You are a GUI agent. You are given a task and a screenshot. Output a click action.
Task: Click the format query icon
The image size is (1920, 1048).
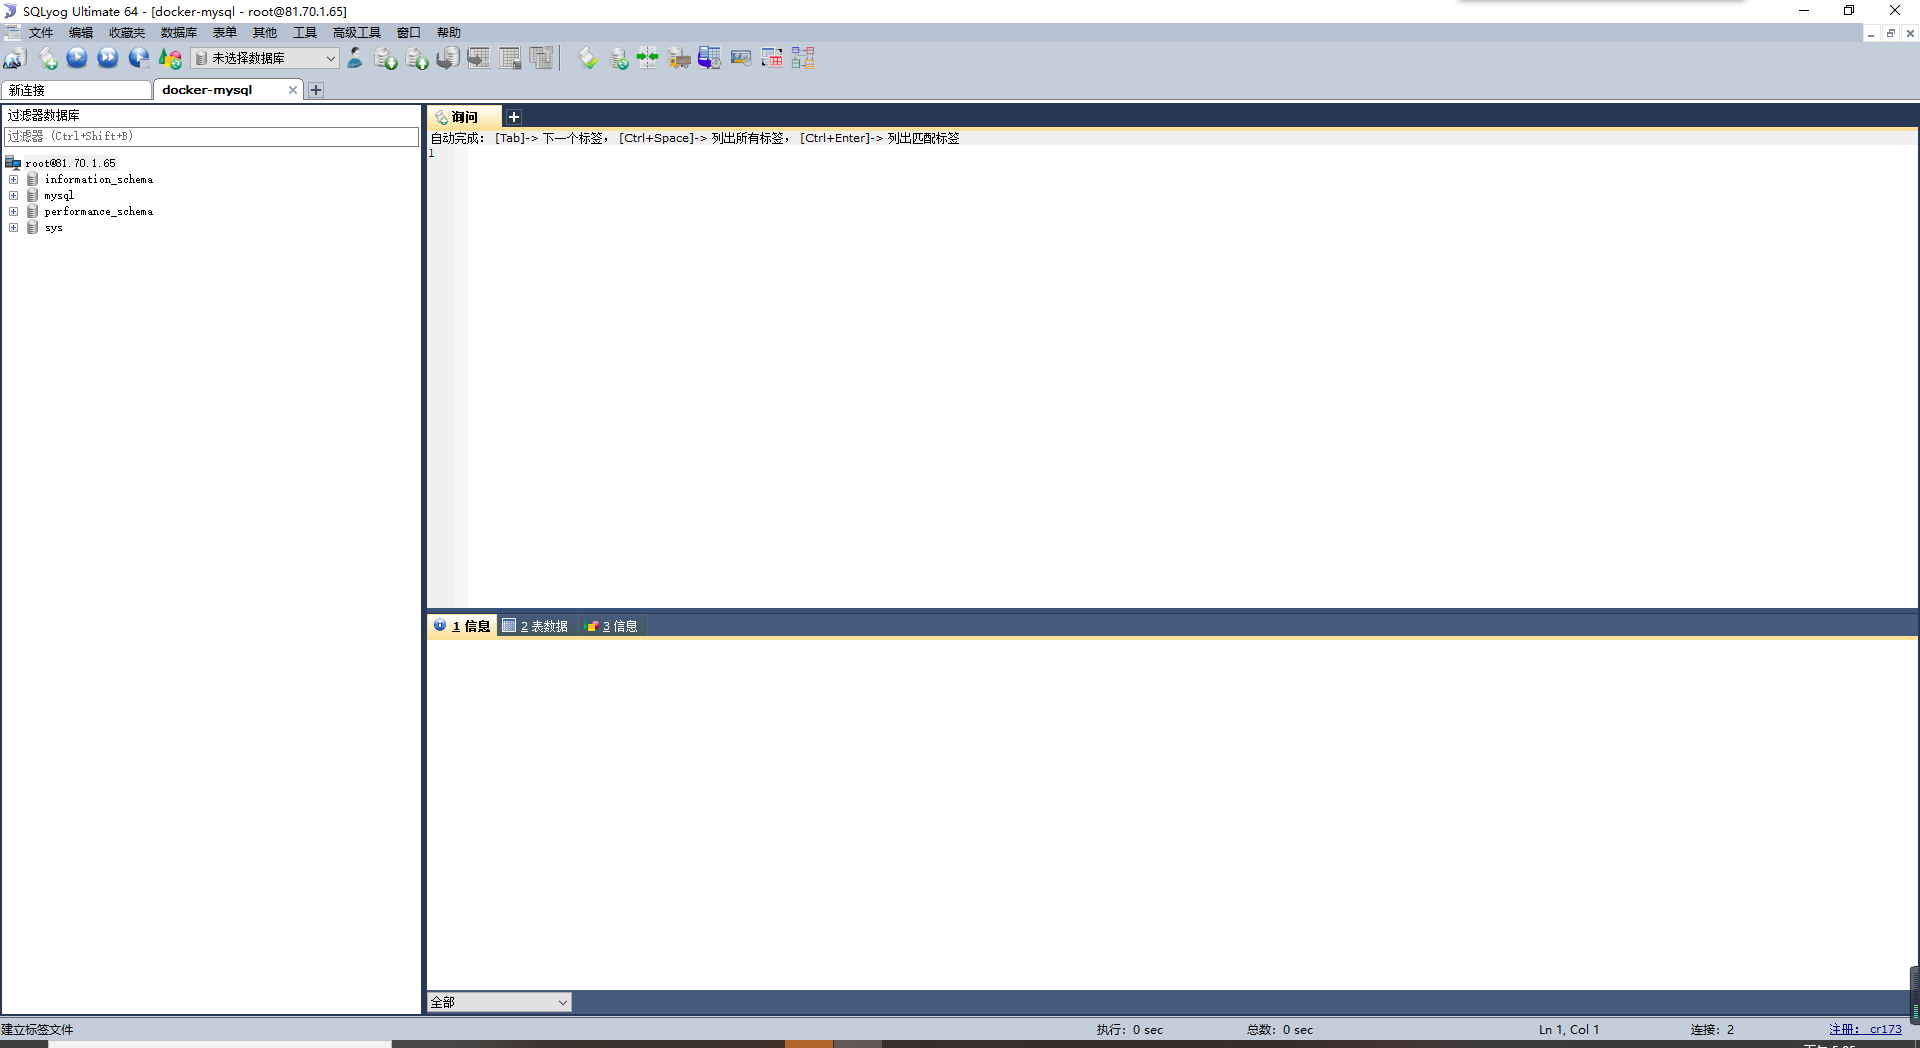(588, 58)
